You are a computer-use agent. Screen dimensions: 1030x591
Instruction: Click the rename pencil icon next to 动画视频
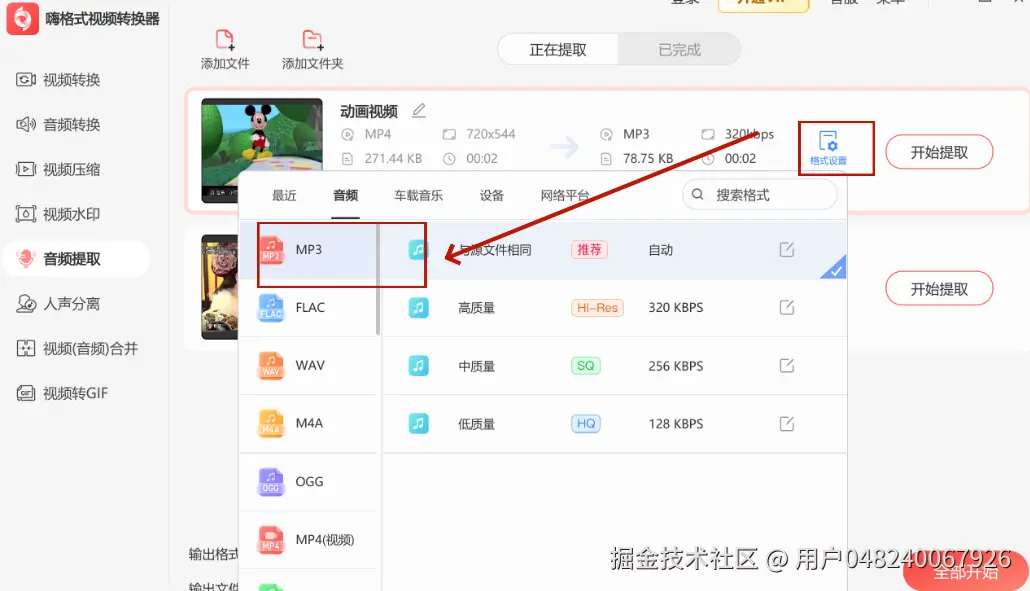point(419,110)
